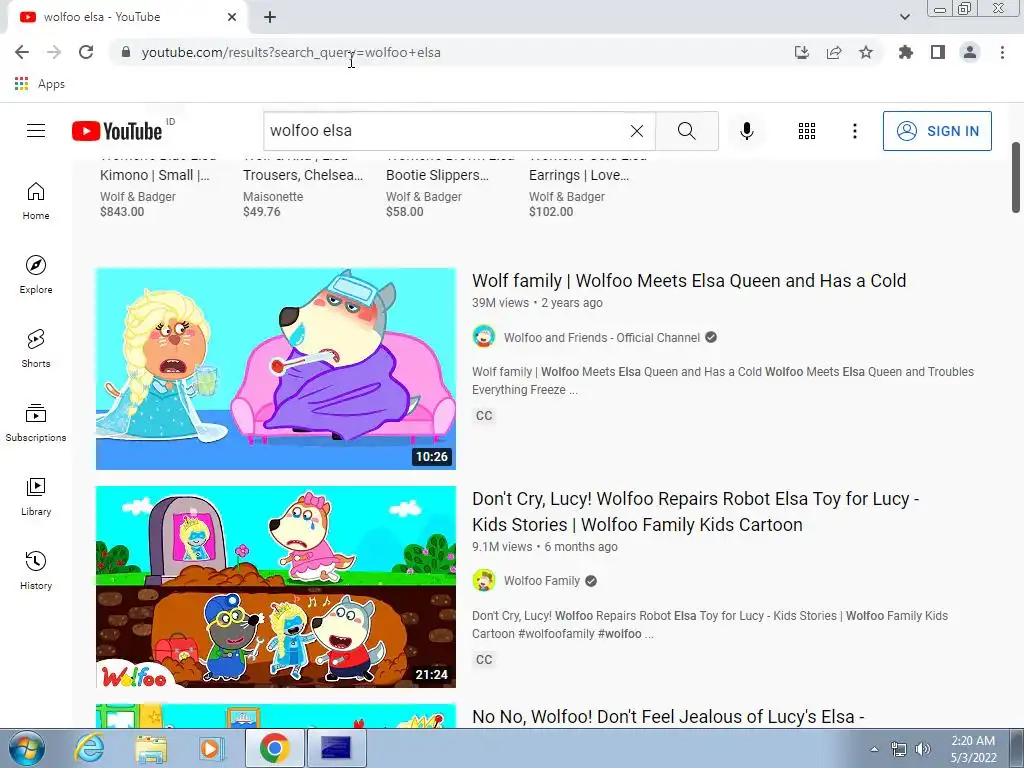This screenshot has width=1024, height=768.
Task: Click the lock site info icon
Action: 127,52
